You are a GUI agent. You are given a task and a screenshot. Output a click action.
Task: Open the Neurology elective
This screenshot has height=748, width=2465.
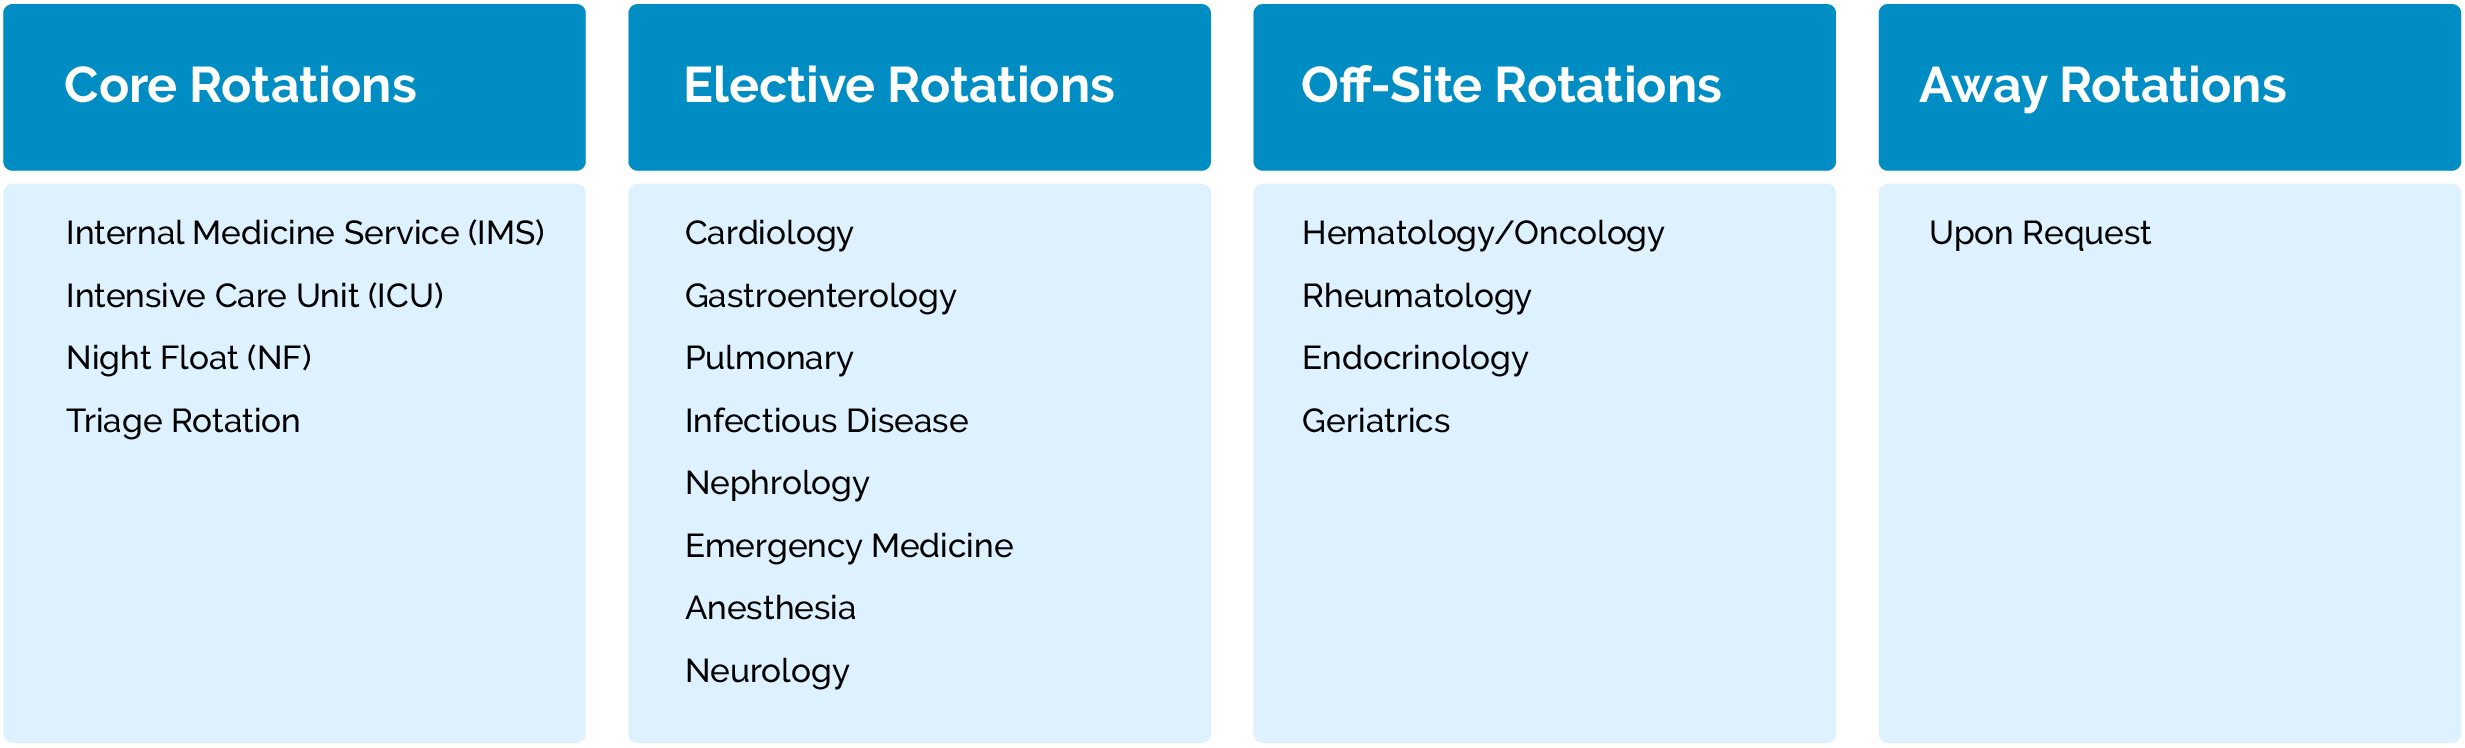(767, 671)
